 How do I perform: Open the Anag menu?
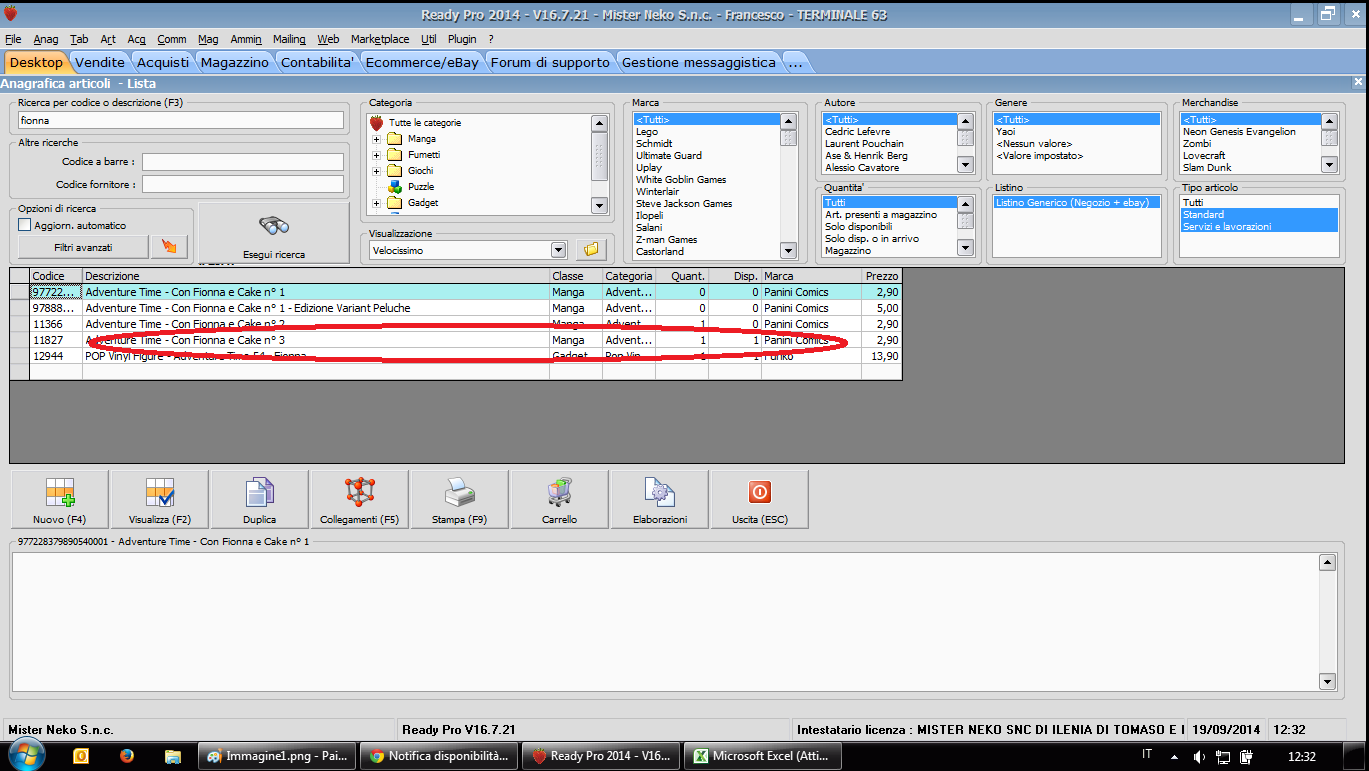coord(46,39)
